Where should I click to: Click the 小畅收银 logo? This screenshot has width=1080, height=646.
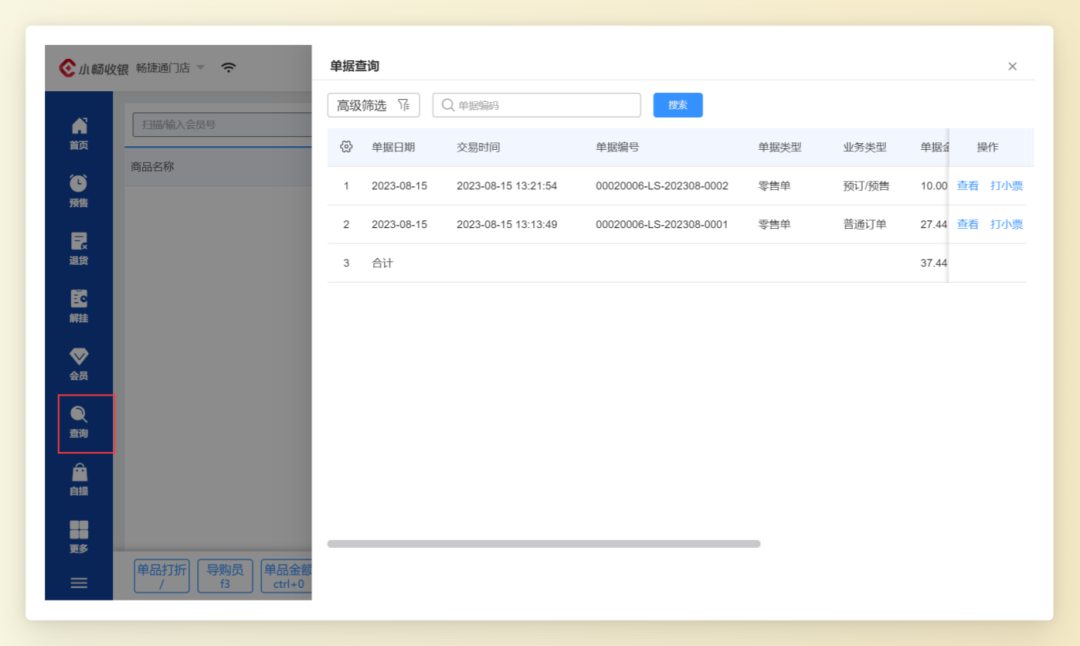(x=94, y=68)
